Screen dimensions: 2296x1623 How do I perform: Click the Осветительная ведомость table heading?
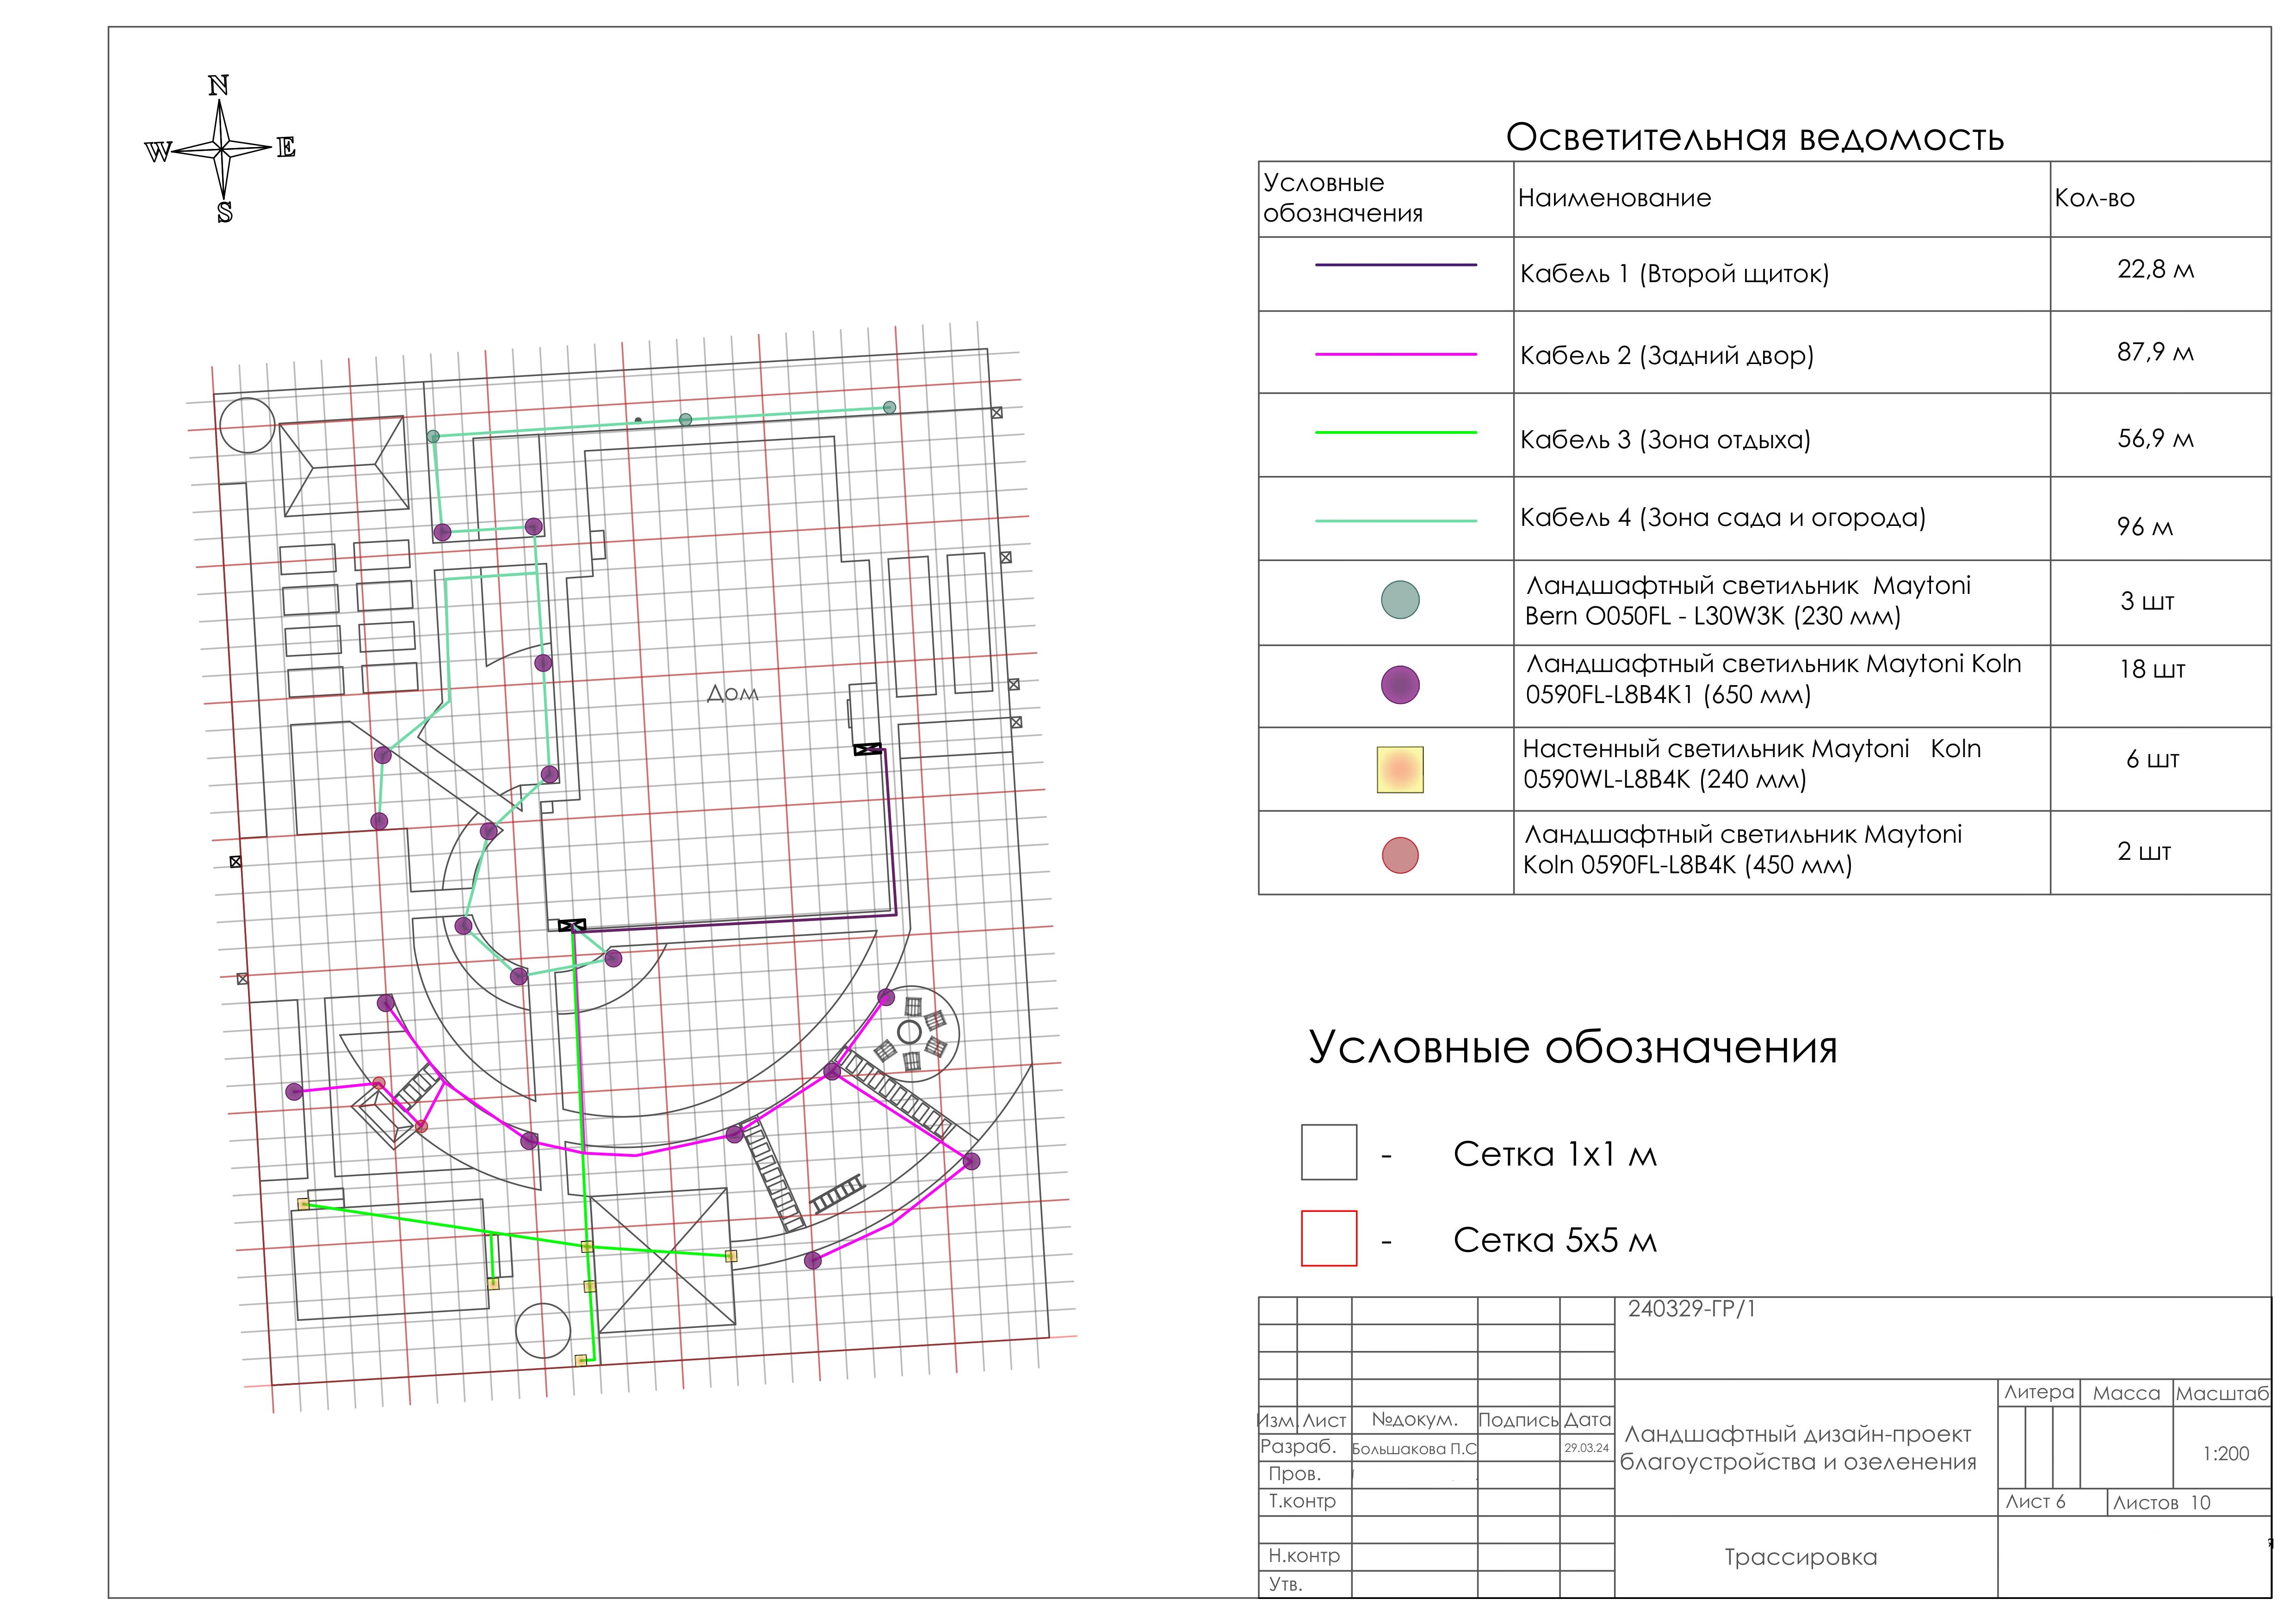(1752, 137)
